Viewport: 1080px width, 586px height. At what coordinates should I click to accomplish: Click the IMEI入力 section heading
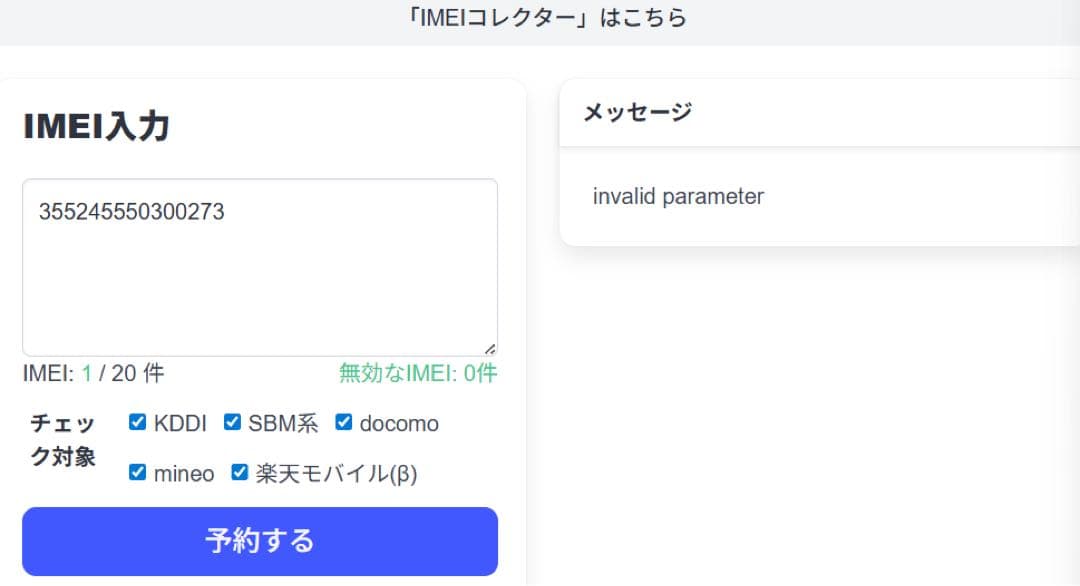tap(97, 125)
